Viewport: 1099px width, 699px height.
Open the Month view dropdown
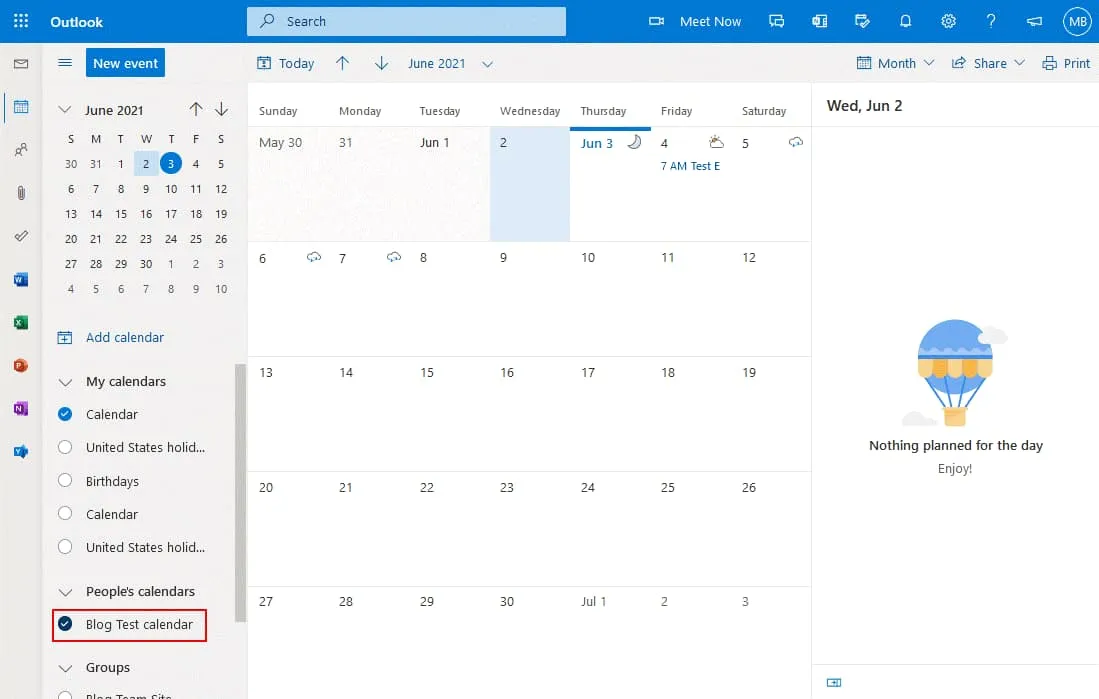tap(896, 63)
